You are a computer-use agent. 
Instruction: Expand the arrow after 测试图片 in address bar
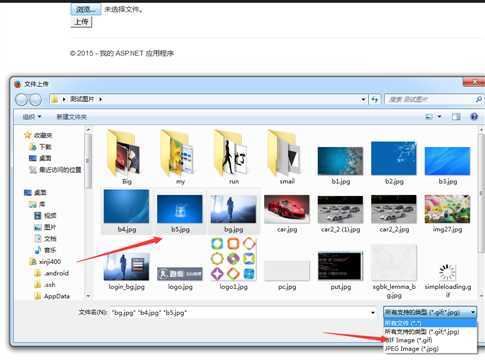pyautogui.click(x=100, y=99)
